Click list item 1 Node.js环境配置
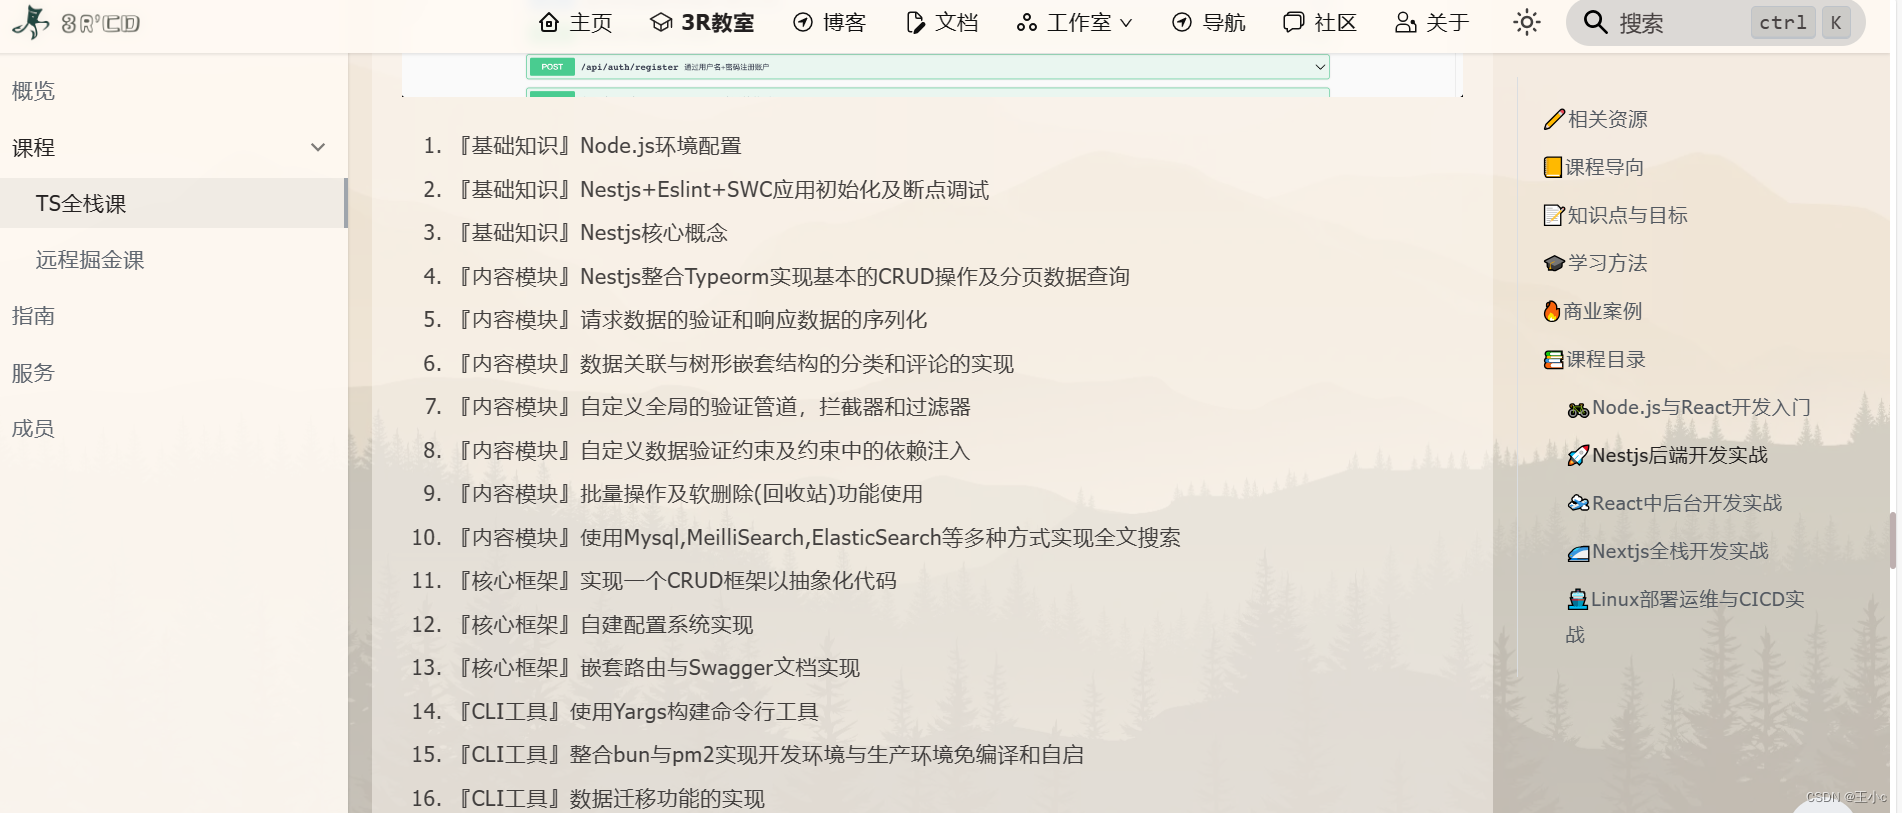Screen dimensions: 1902x813 coord(600,146)
